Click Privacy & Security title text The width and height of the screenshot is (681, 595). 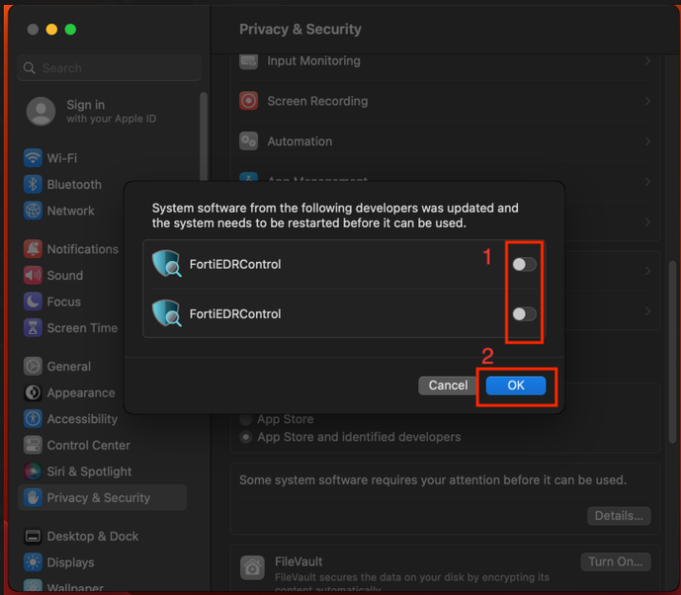[300, 29]
